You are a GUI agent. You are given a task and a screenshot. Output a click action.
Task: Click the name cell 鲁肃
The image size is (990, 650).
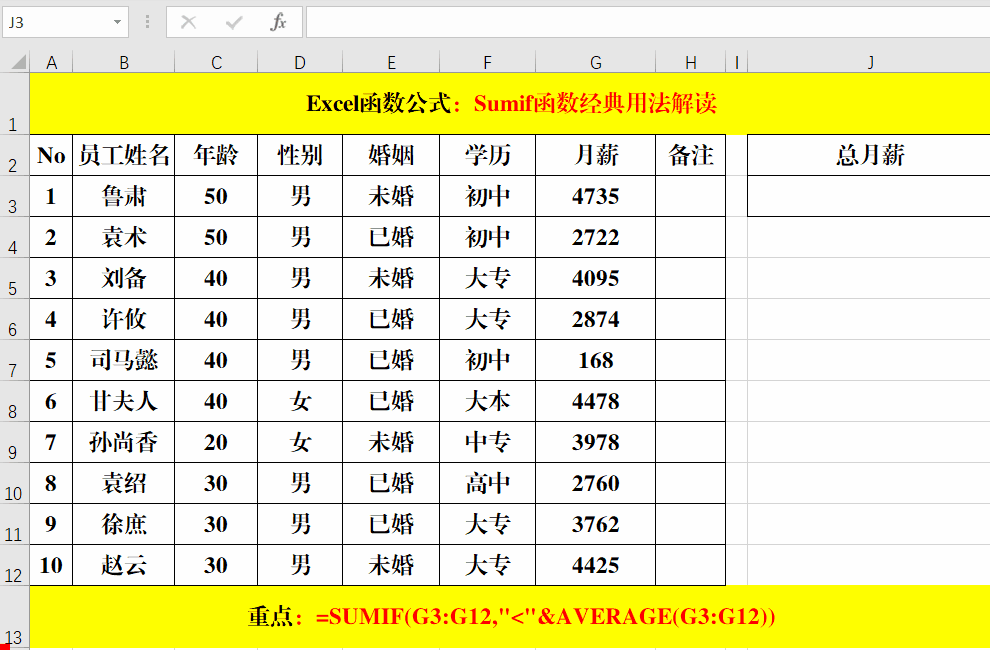pyautogui.click(x=124, y=196)
